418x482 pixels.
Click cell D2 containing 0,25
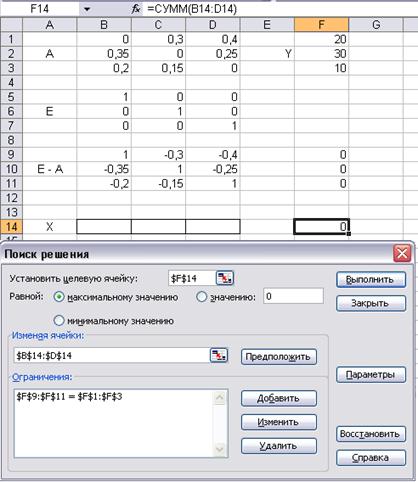tap(213, 54)
